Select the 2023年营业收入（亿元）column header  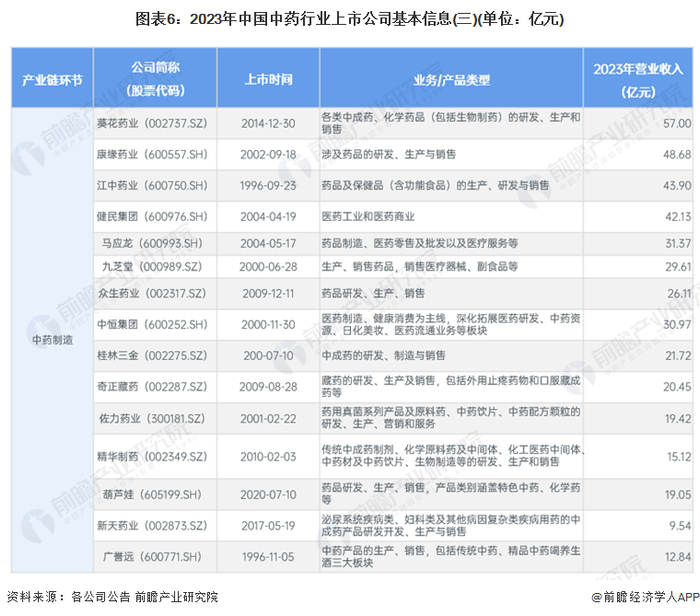click(638, 80)
